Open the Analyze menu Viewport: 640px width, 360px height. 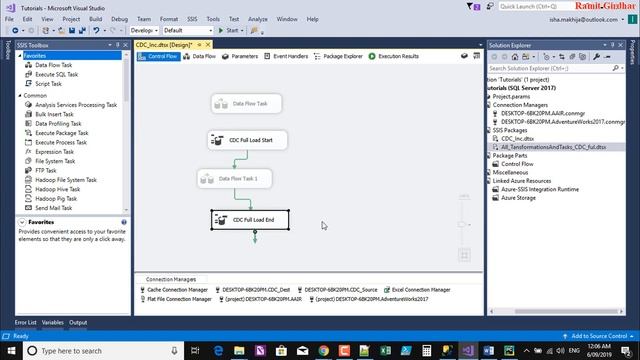(x=258, y=19)
